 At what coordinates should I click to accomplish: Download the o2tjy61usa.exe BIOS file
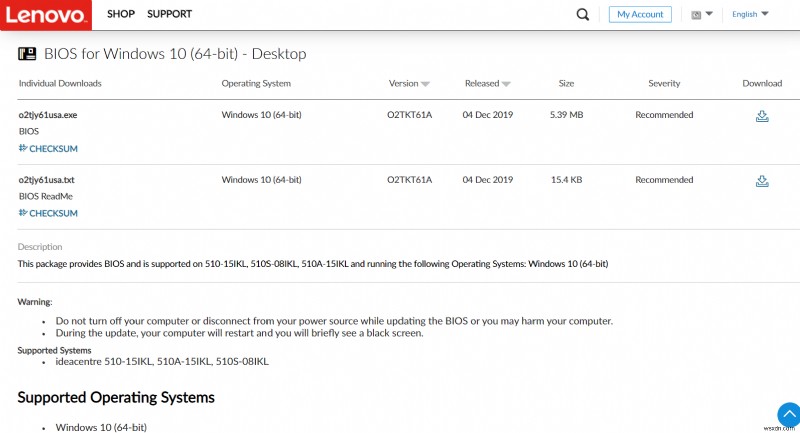coord(762,116)
